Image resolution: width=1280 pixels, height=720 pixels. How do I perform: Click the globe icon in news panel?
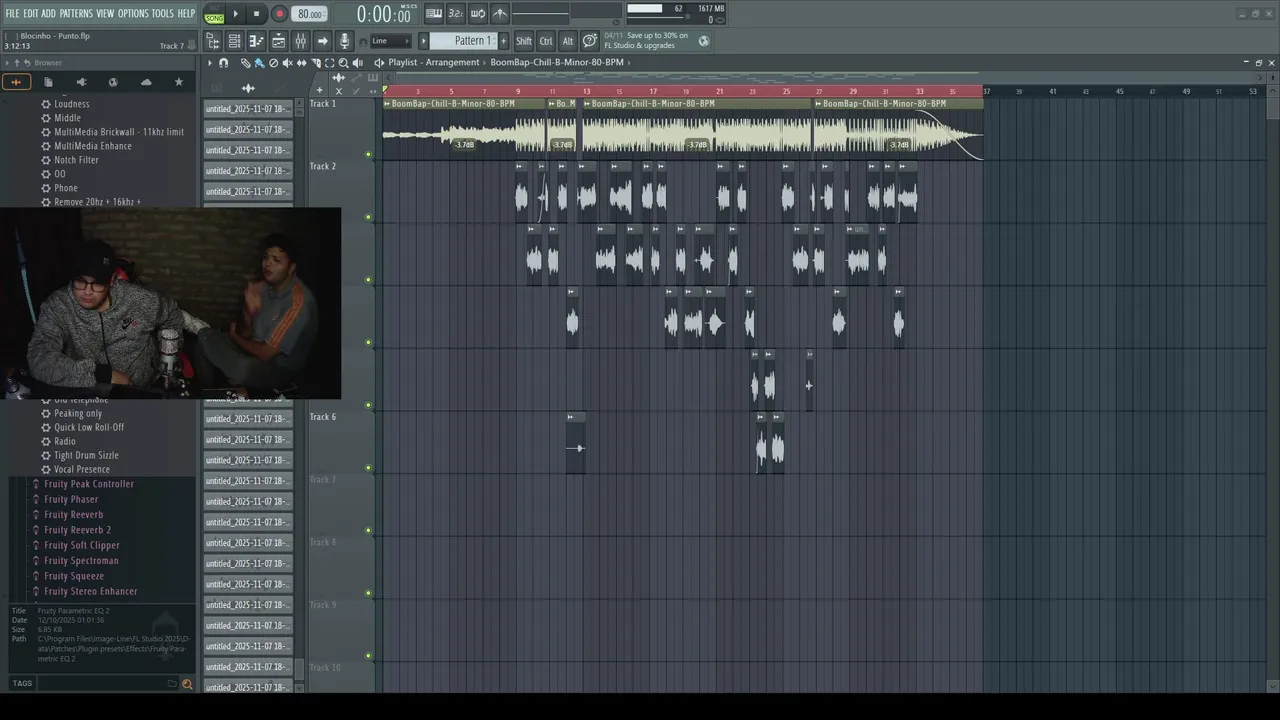point(703,41)
